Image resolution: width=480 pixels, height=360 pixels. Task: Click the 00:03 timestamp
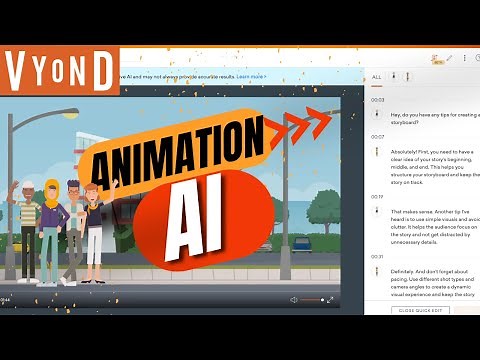click(378, 100)
